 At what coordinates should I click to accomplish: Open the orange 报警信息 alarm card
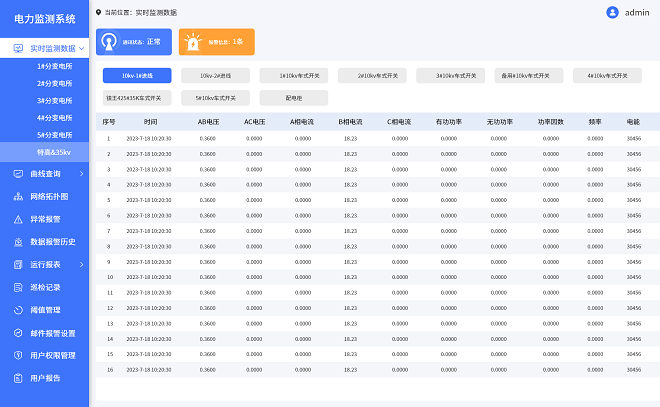coord(216,42)
